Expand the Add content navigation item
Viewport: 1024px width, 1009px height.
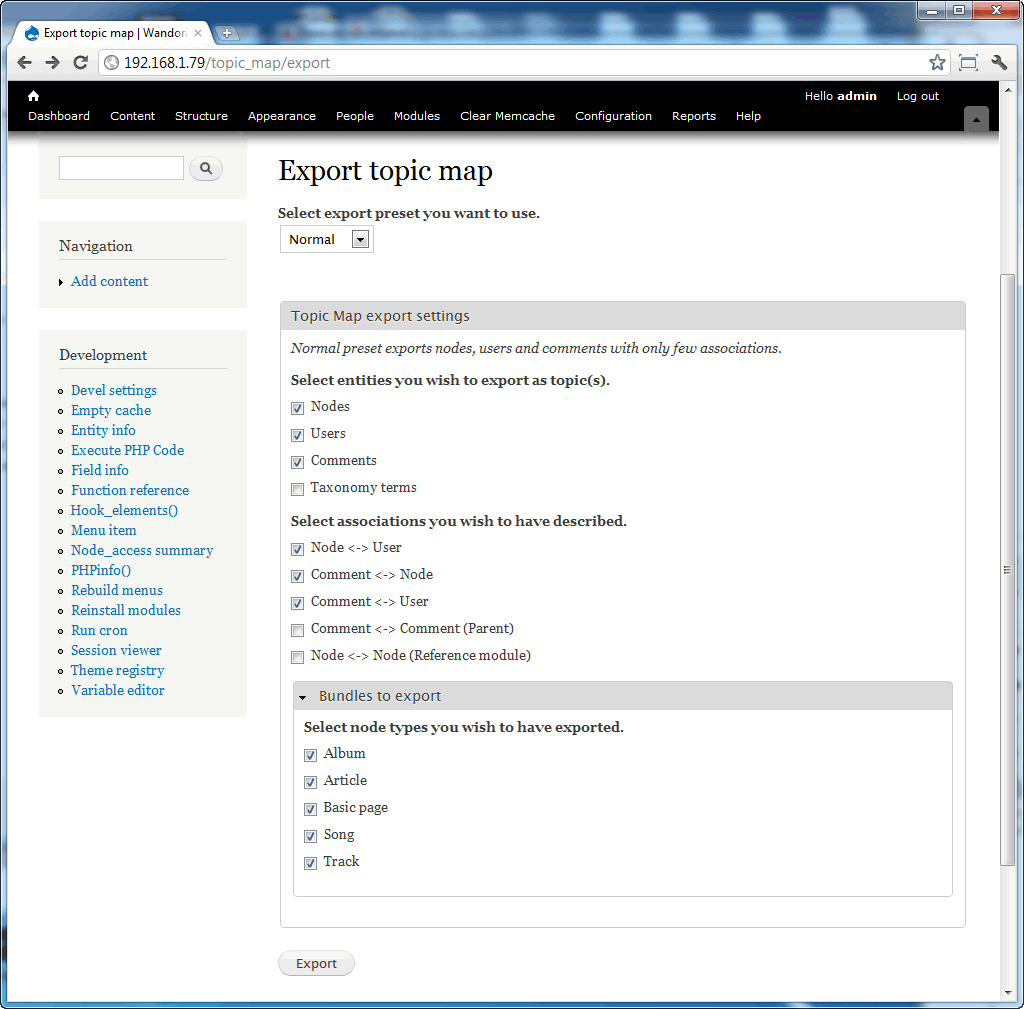click(61, 282)
